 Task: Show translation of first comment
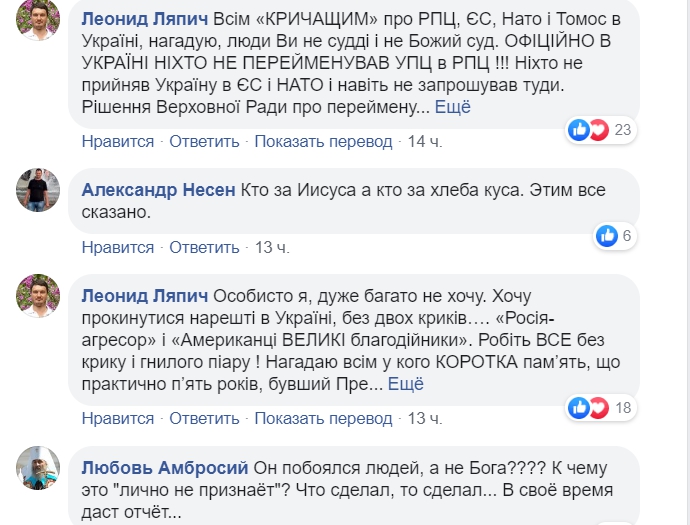324,141
